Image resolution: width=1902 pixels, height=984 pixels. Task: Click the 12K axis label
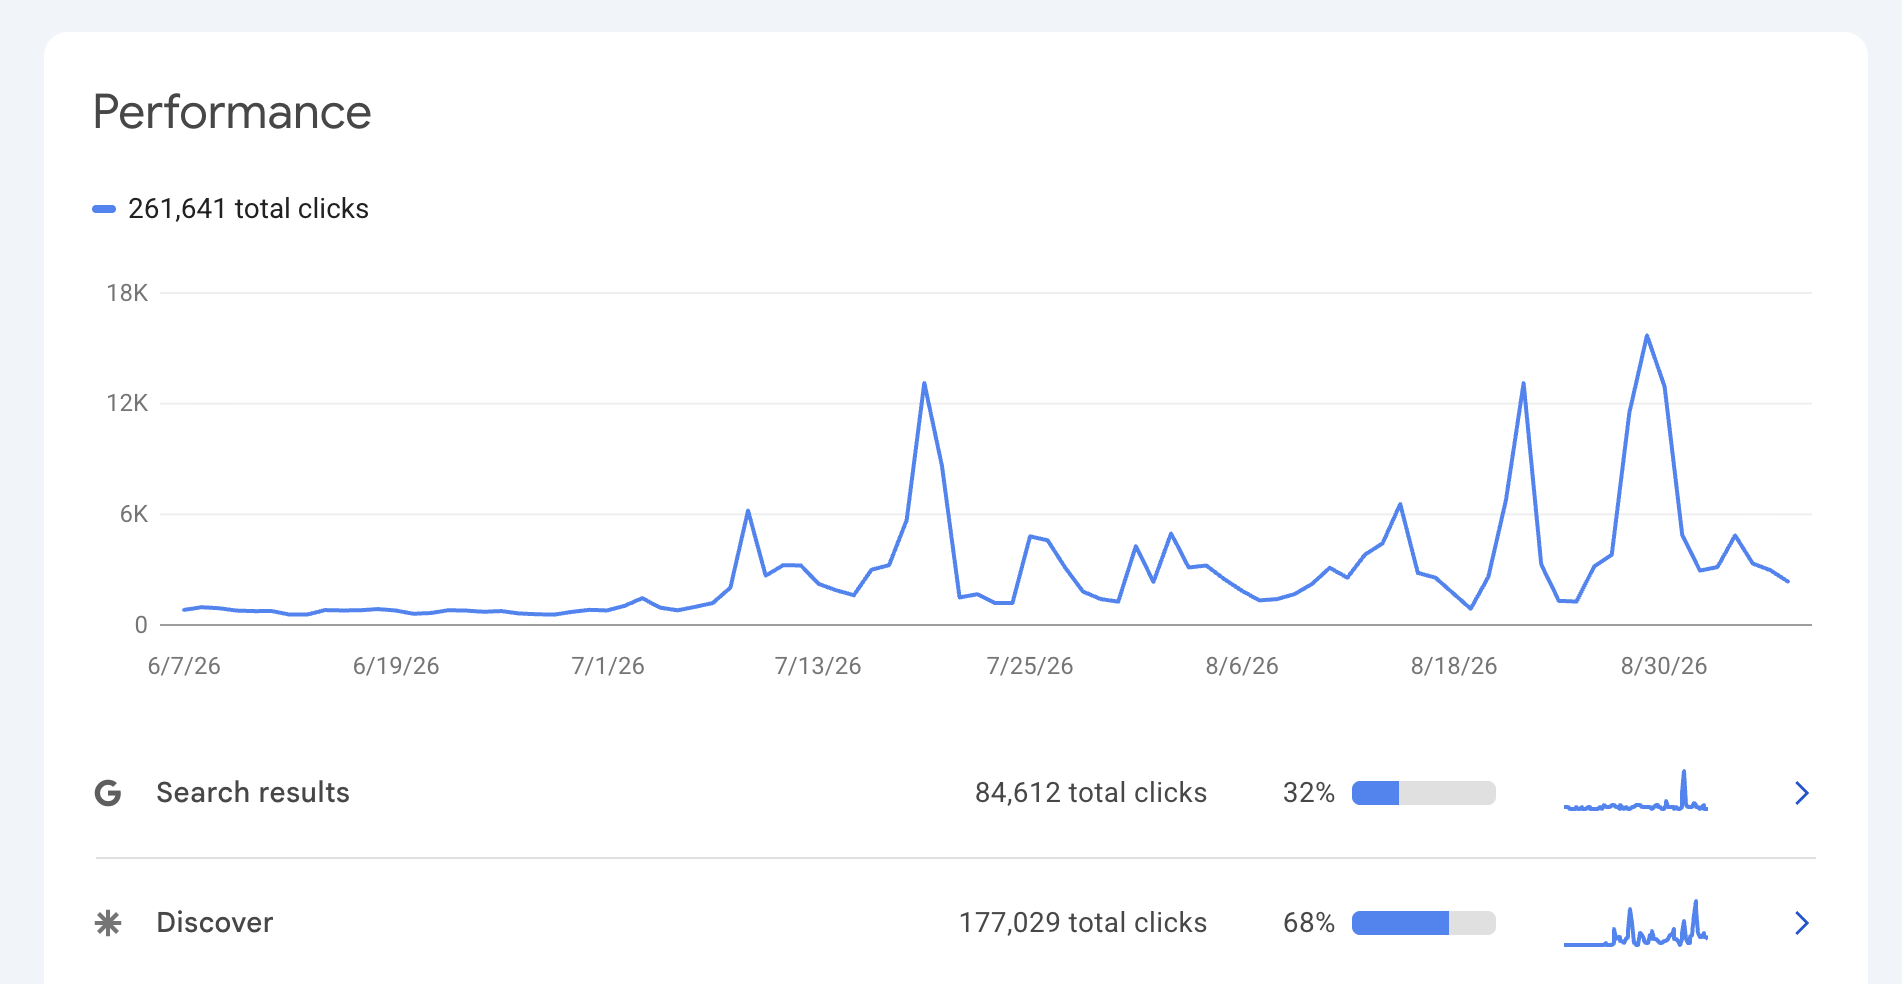click(x=127, y=403)
